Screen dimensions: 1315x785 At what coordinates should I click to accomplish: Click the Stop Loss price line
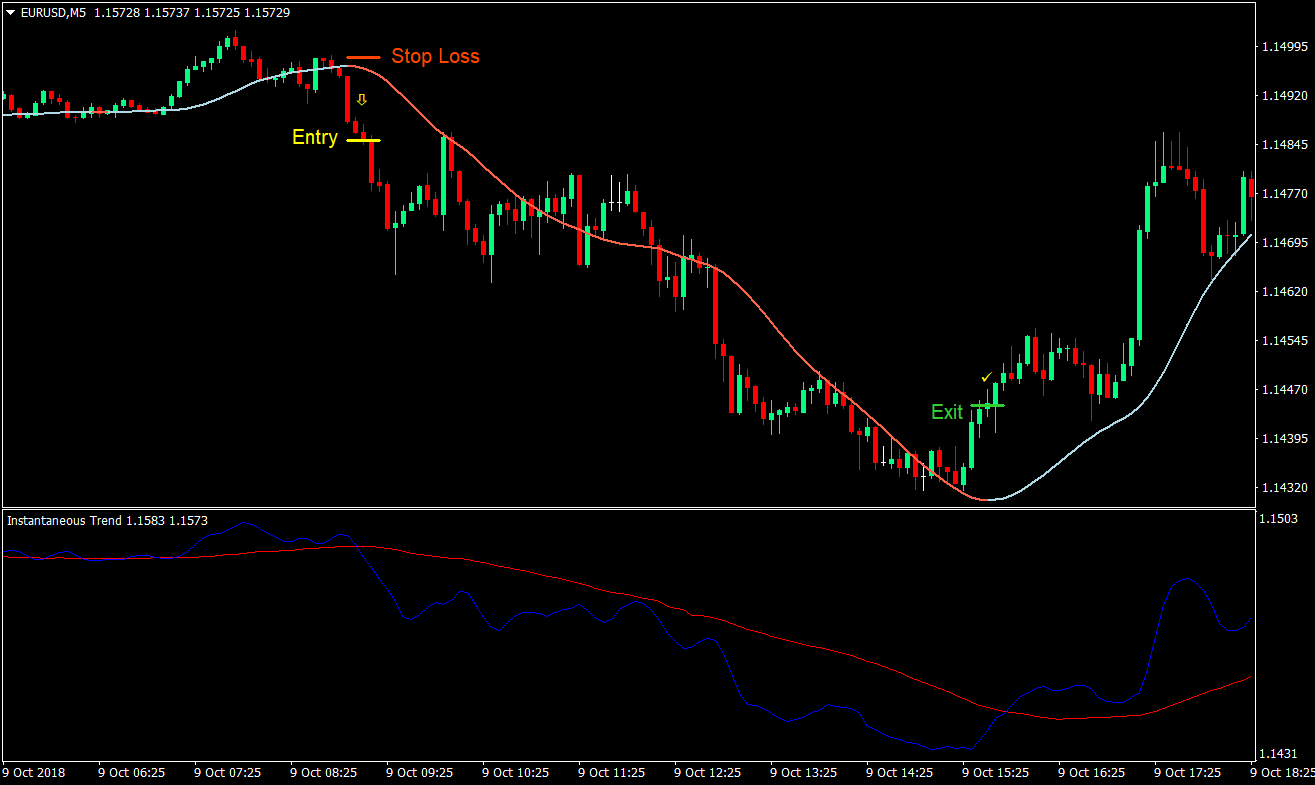point(363,57)
